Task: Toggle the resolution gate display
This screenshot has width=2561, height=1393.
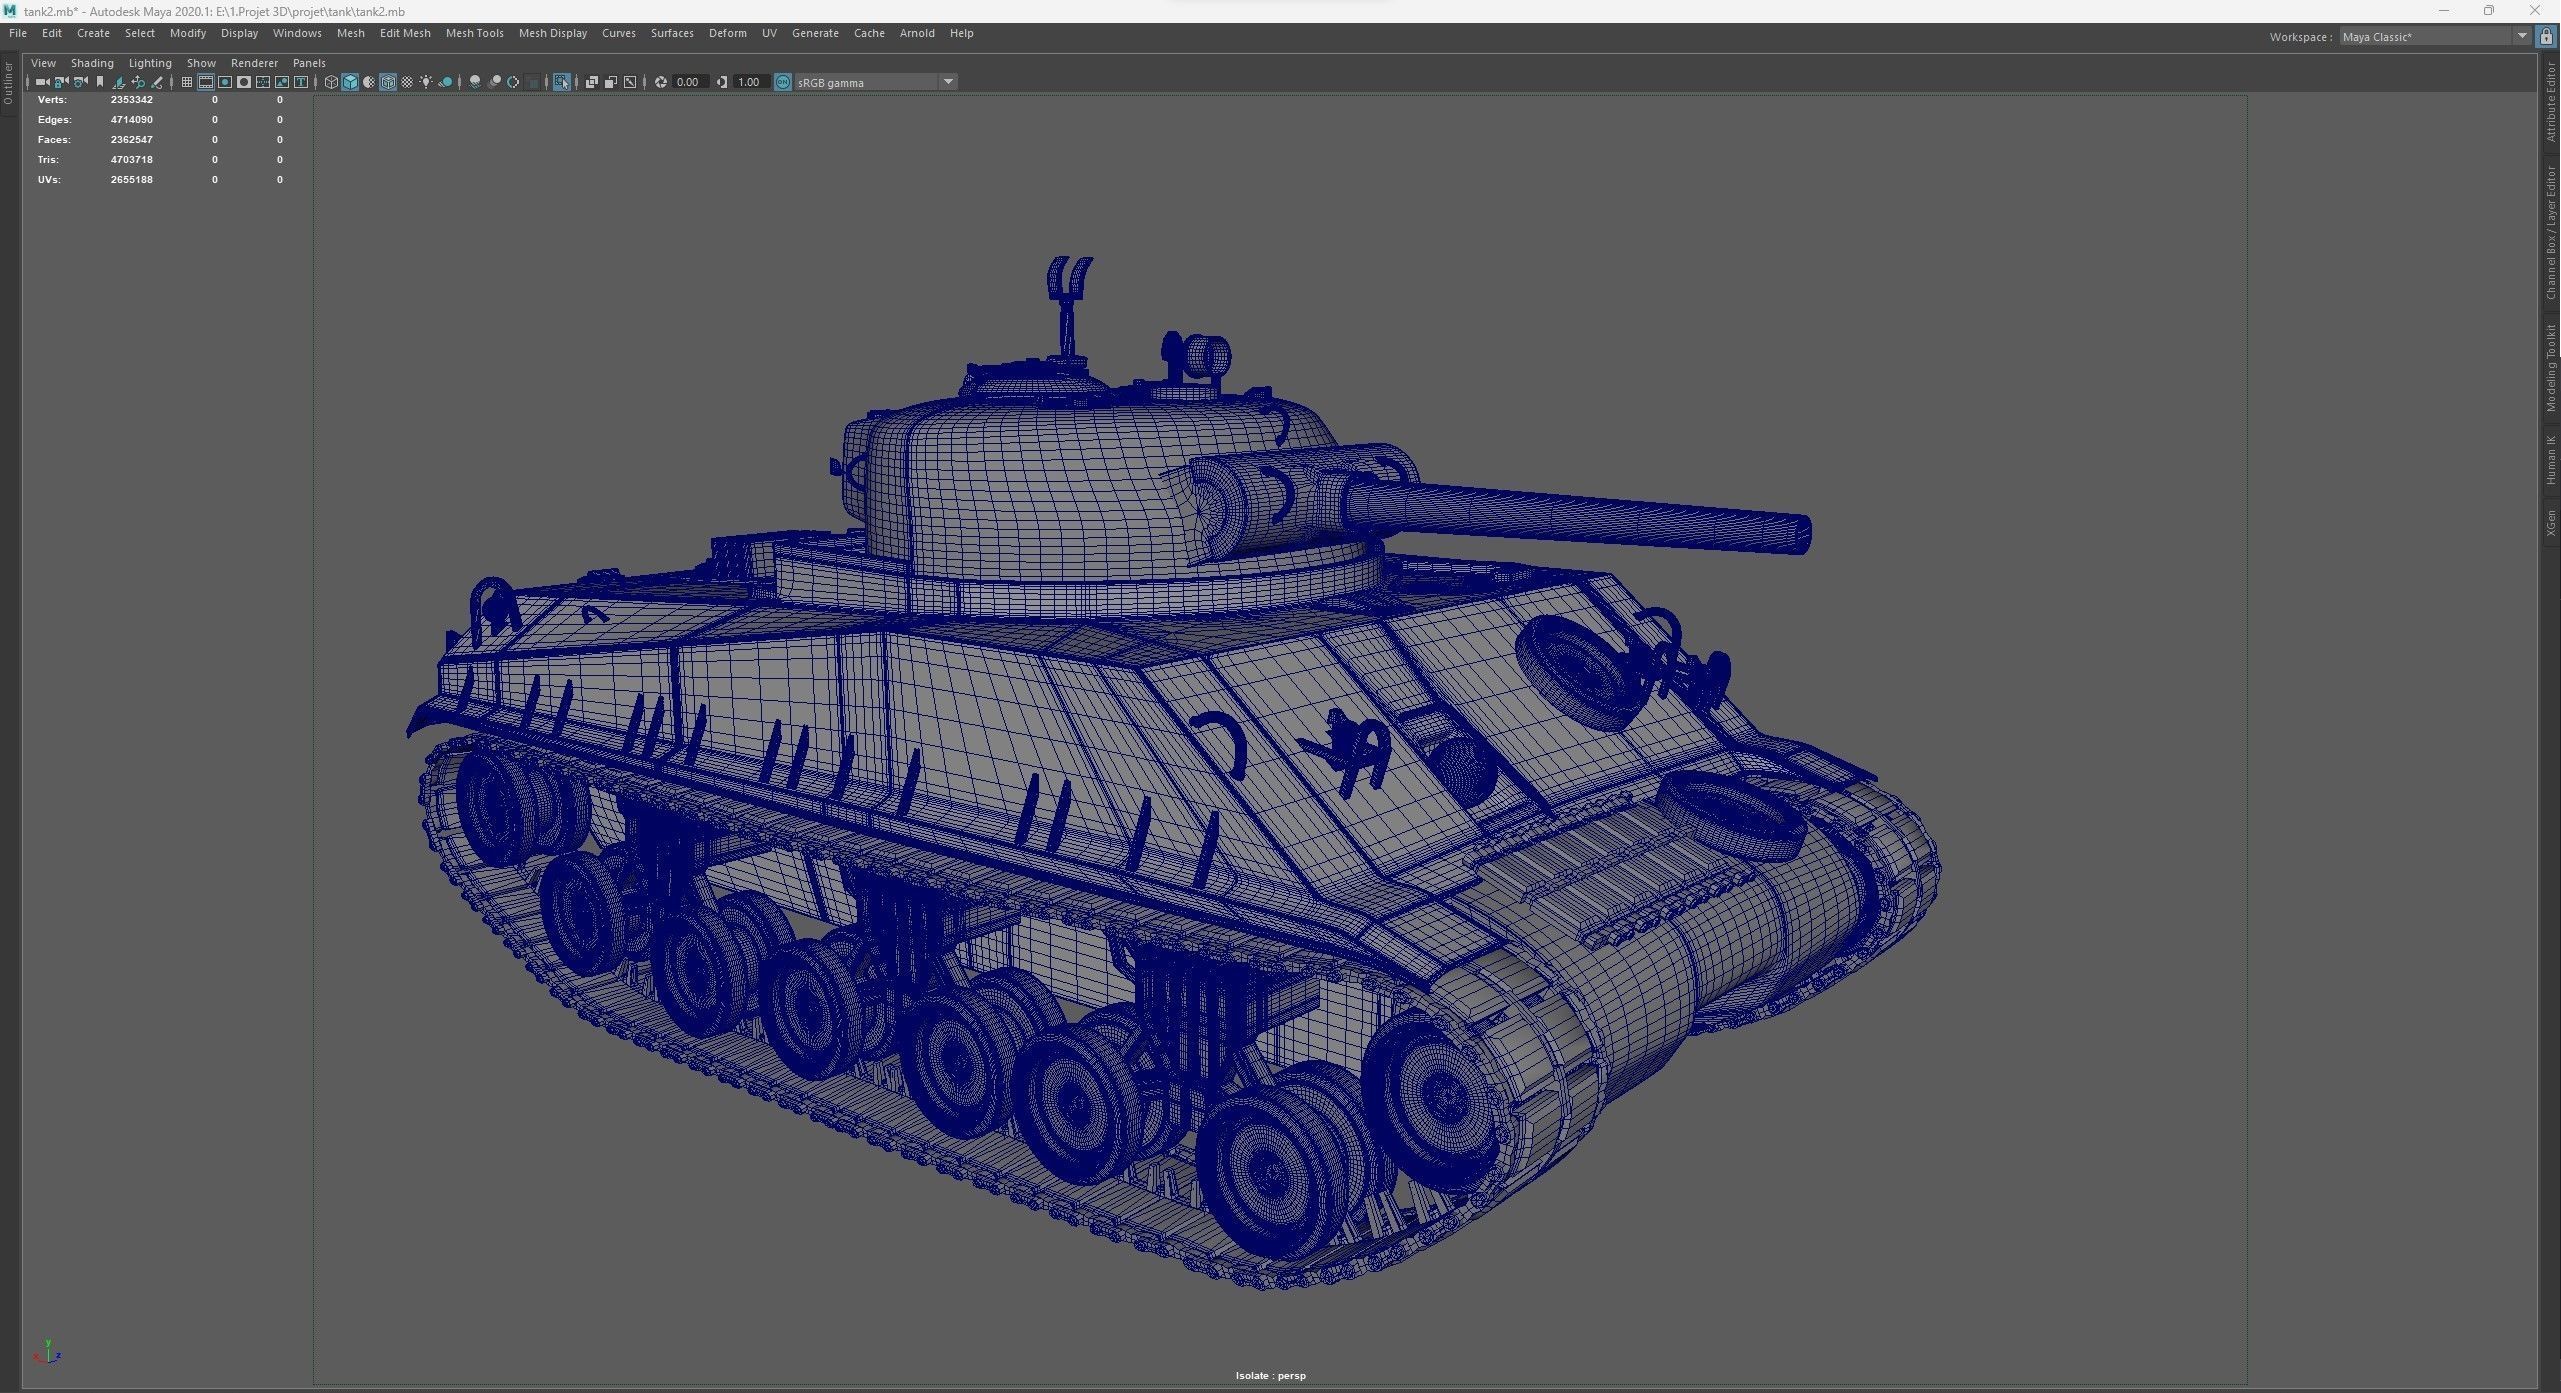Action: coord(224,82)
